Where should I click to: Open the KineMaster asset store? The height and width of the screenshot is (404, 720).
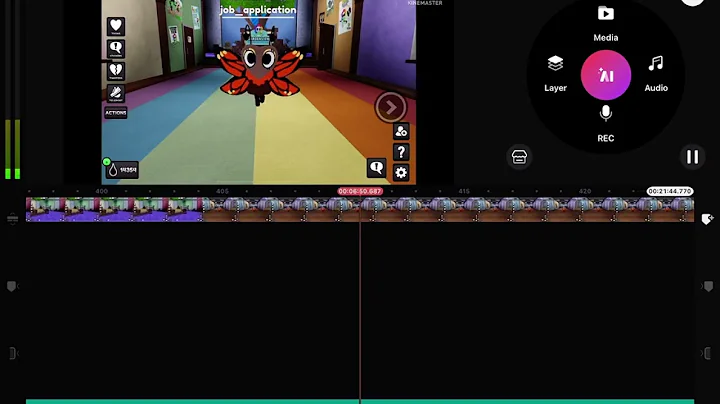click(x=519, y=157)
